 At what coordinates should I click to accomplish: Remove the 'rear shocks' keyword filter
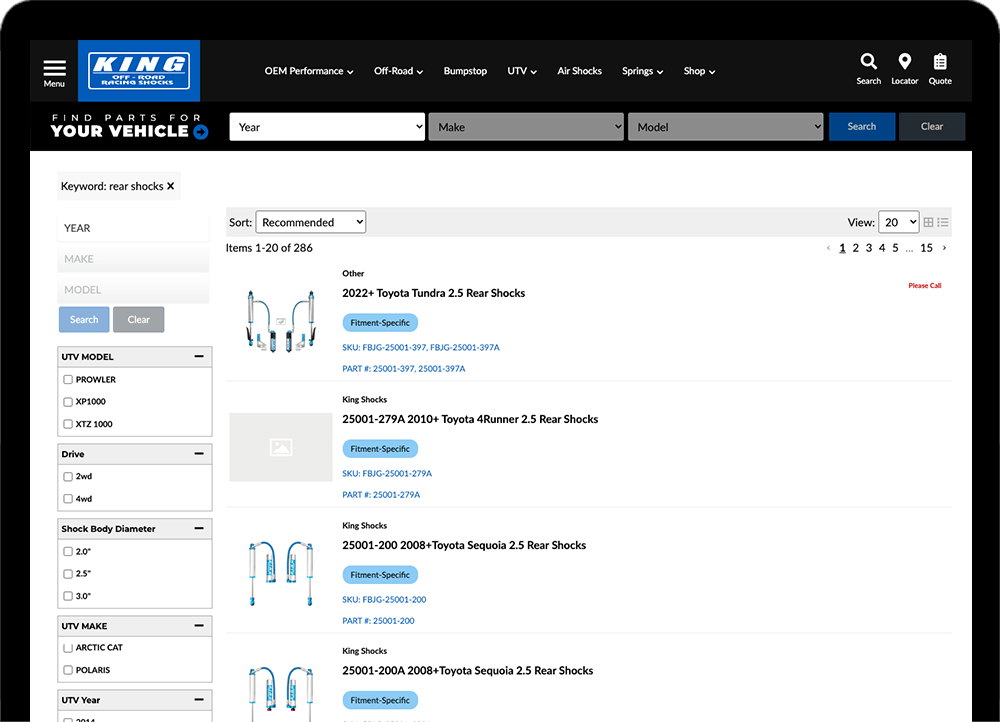coord(171,186)
